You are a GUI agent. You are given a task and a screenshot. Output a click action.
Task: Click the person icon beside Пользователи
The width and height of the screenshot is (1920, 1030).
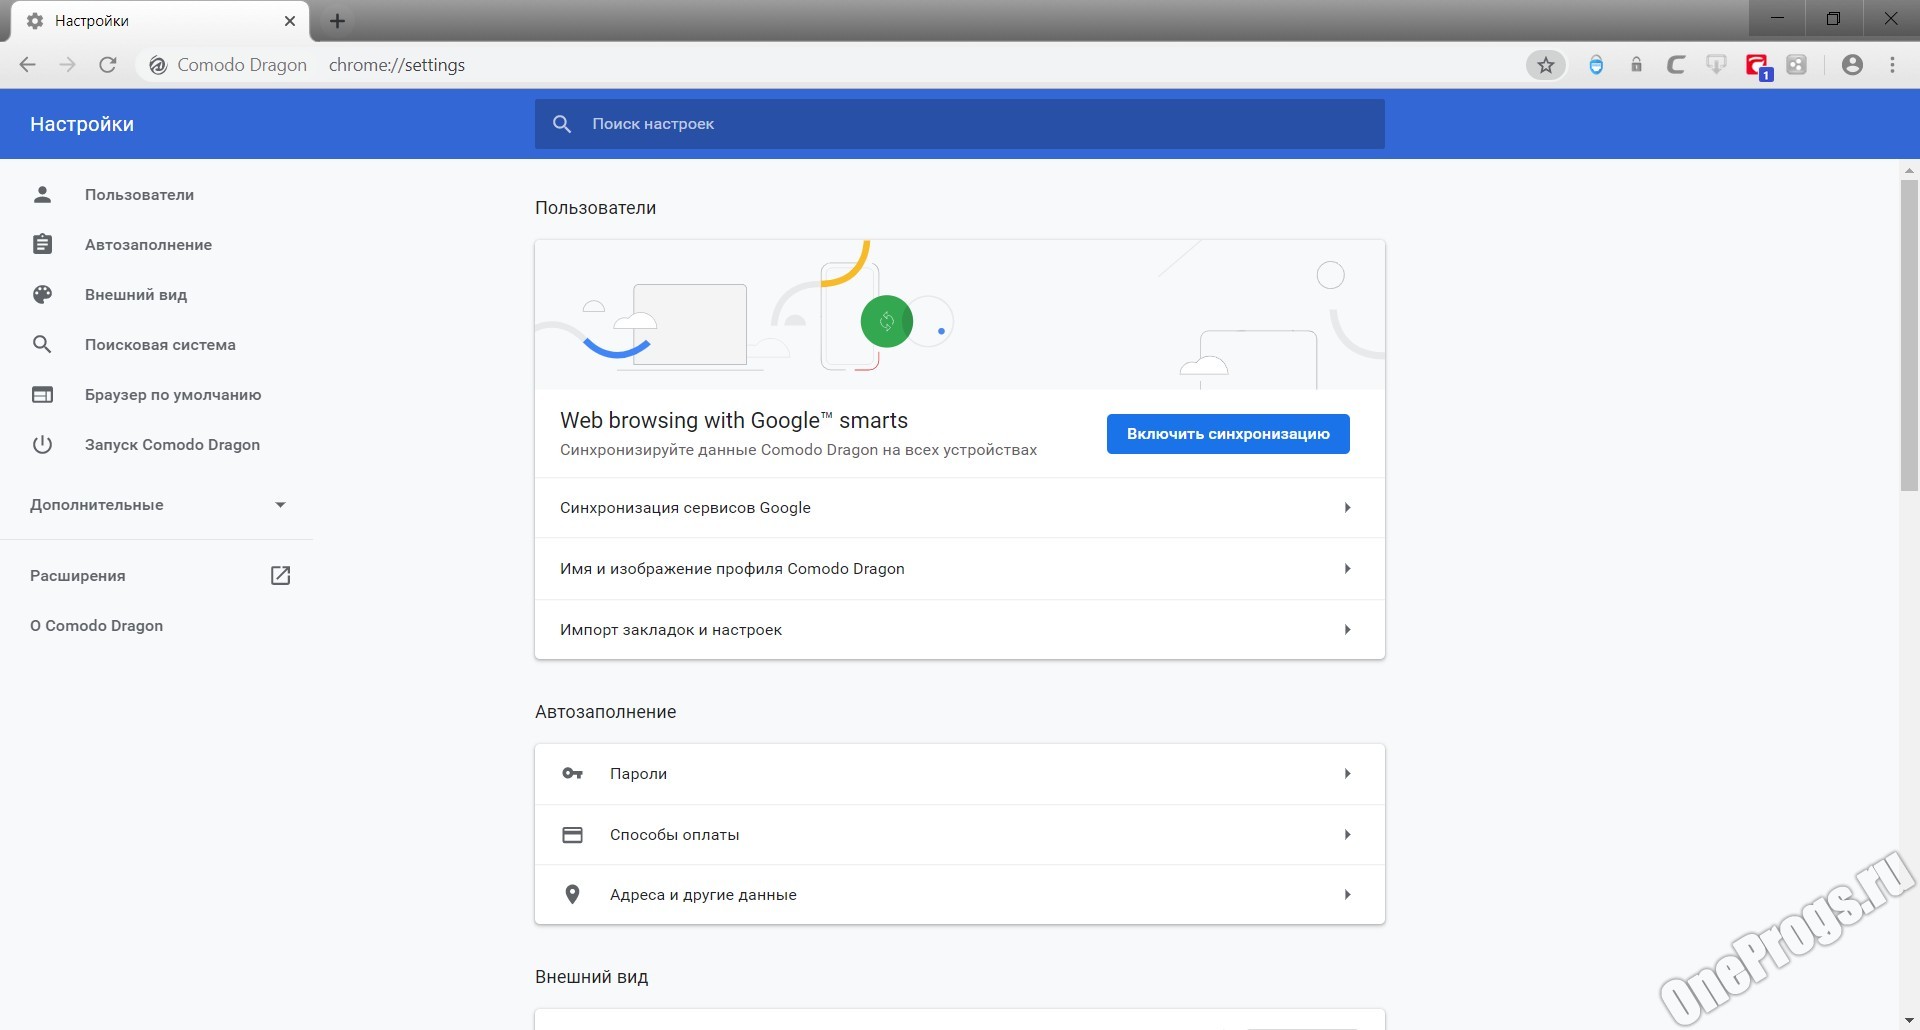42,194
